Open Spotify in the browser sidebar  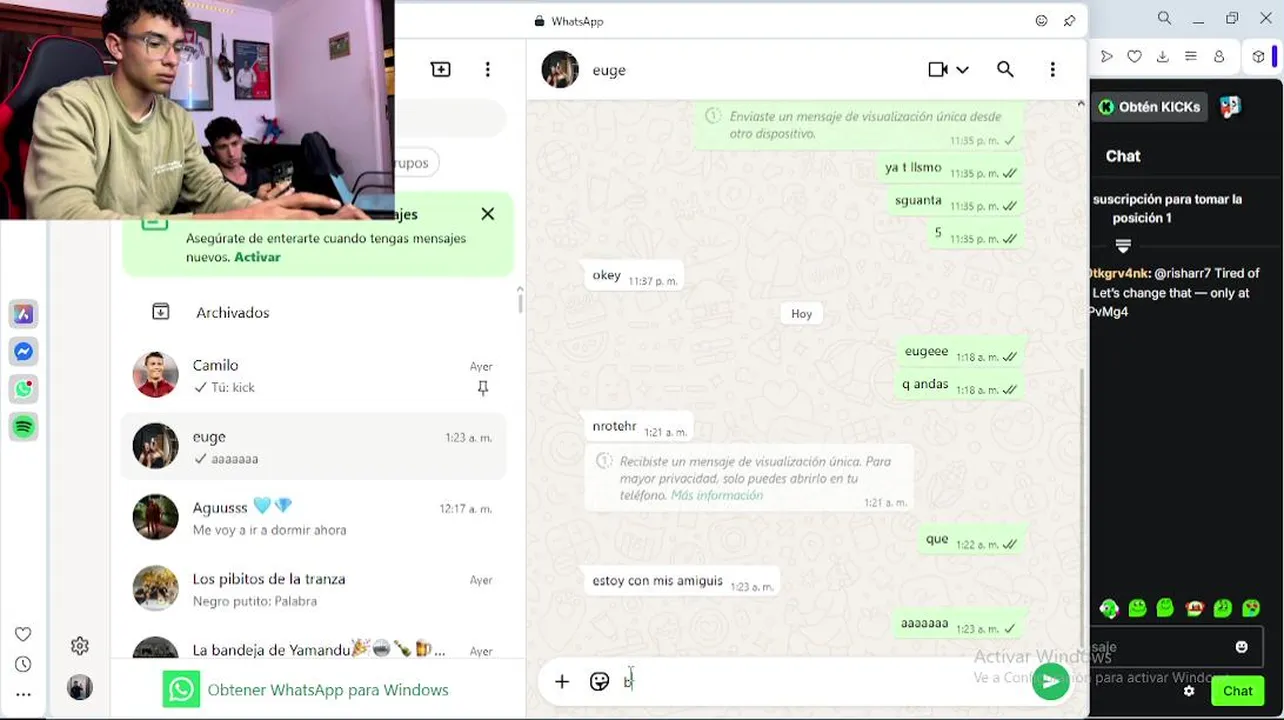(24, 427)
